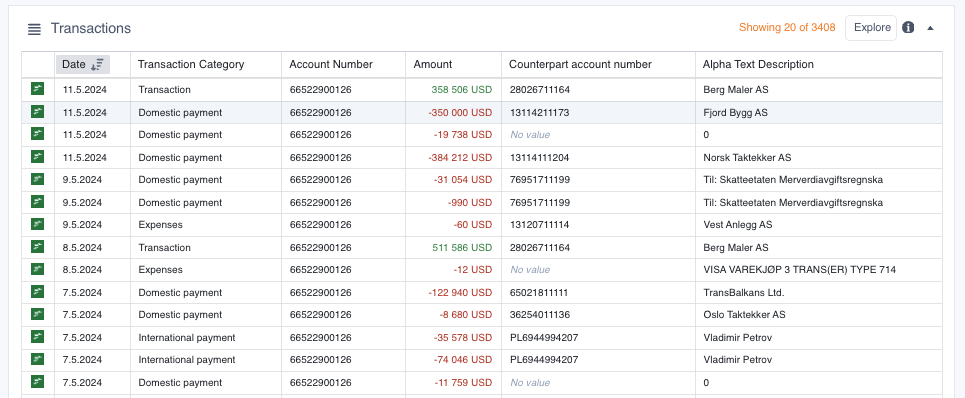Image resolution: width=965 pixels, height=398 pixels.
Task: Click the green icon on the -35 578 USD row
Action: point(38,337)
